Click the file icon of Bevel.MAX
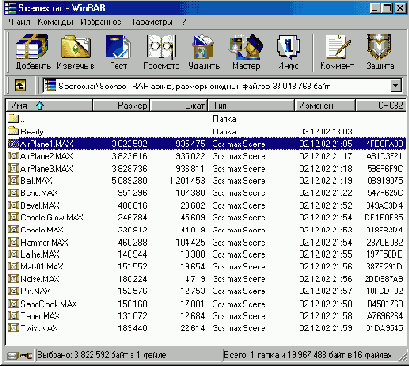The width and height of the screenshot is (409, 366). (x=13, y=205)
